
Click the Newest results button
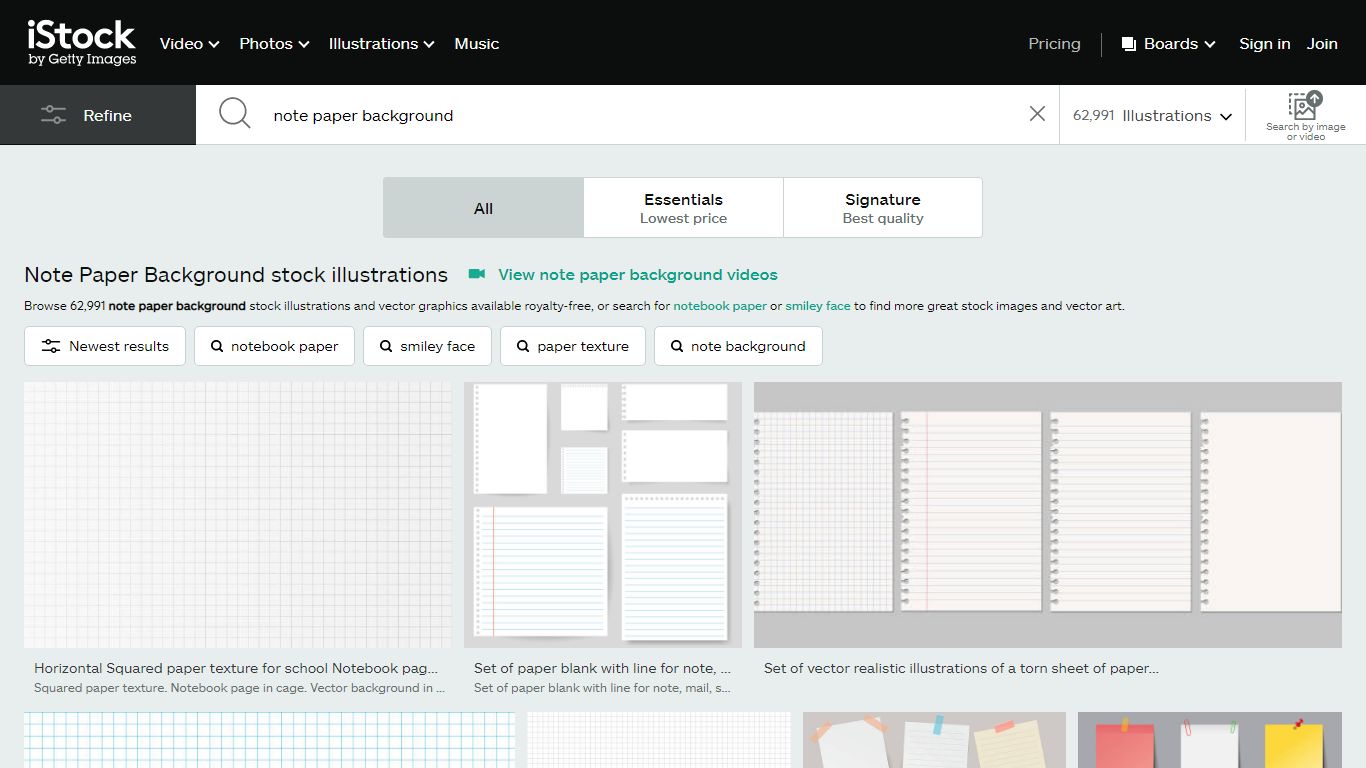tap(105, 346)
